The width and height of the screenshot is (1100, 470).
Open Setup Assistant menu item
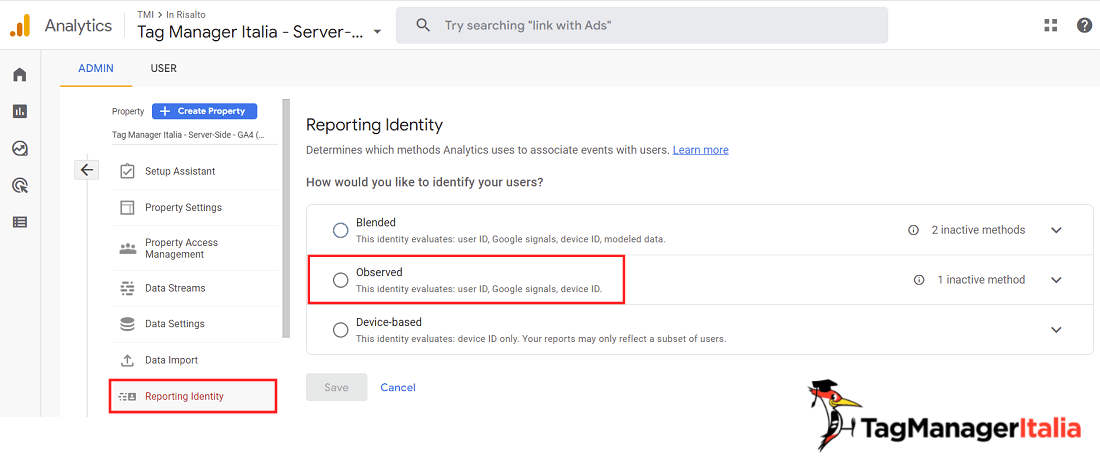(195, 171)
